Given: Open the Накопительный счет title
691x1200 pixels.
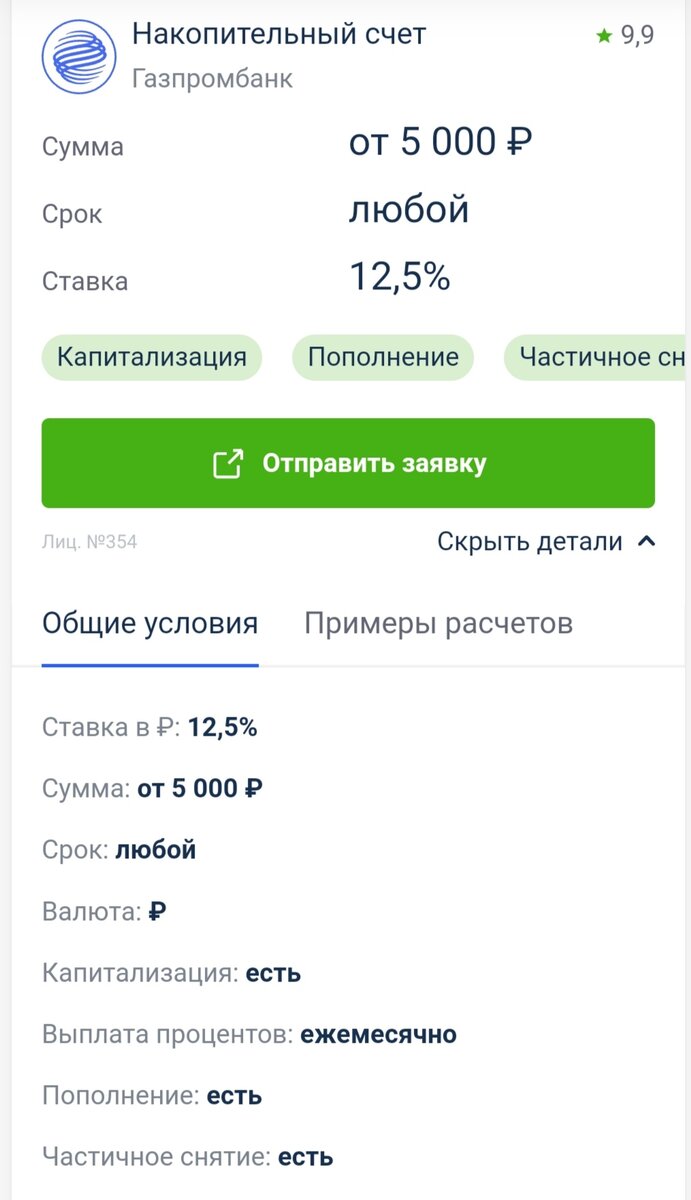Looking at the screenshot, I should point(279,34).
